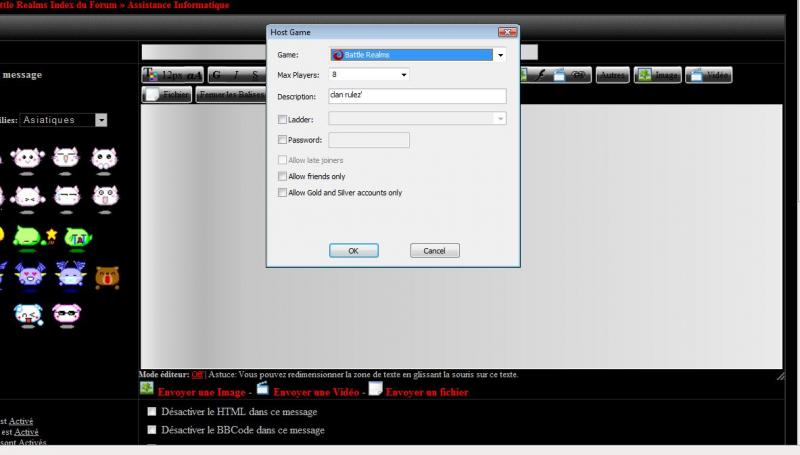Image resolution: width=800 pixels, height=455 pixels.
Task: Apply bold with the G button
Action: [216, 75]
